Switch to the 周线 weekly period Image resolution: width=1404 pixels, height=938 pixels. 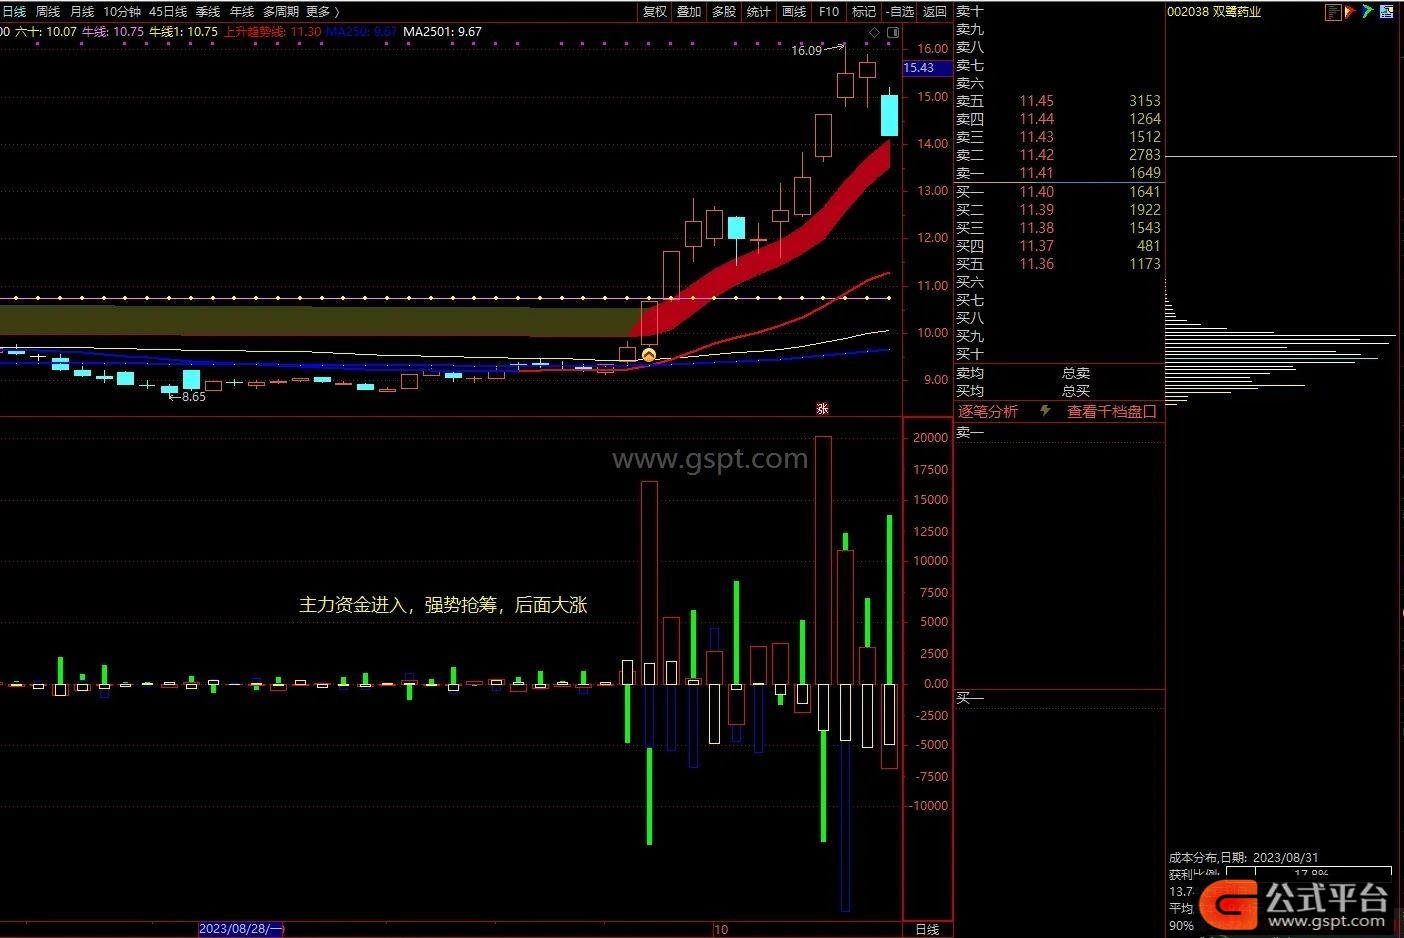[47, 11]
